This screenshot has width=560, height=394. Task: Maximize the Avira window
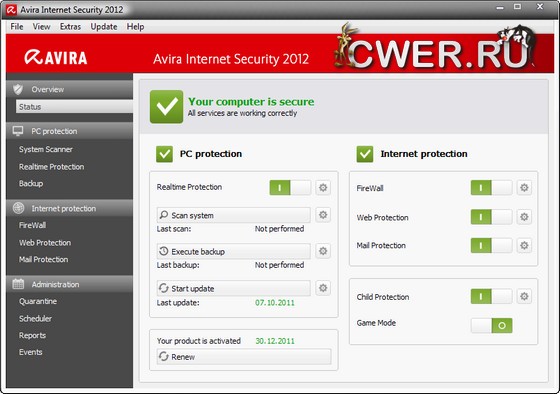click(518, 6)
